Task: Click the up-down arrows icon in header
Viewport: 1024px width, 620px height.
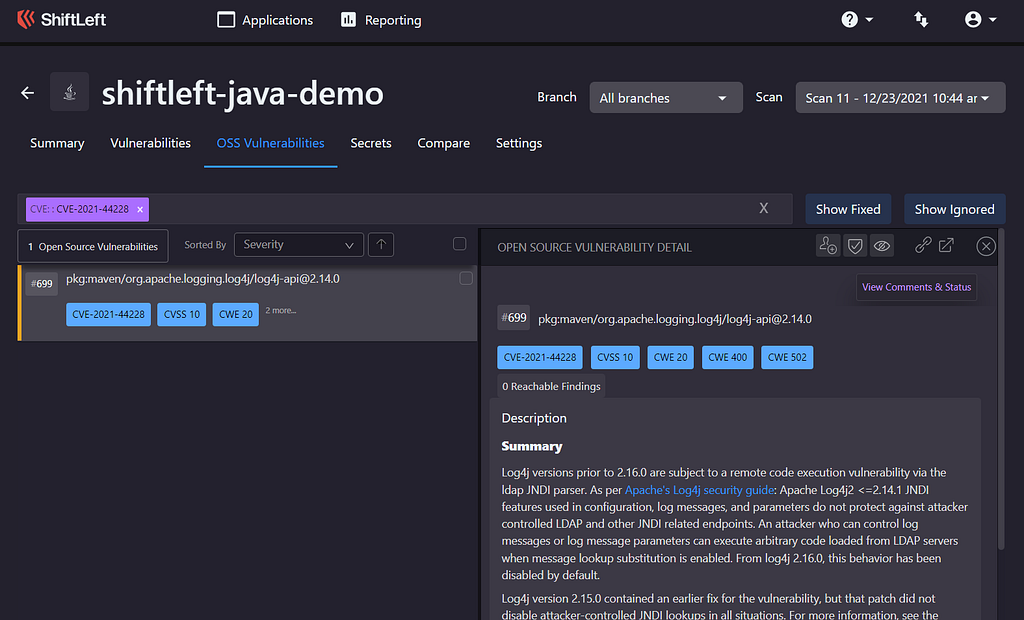Action: coord(921,20)
